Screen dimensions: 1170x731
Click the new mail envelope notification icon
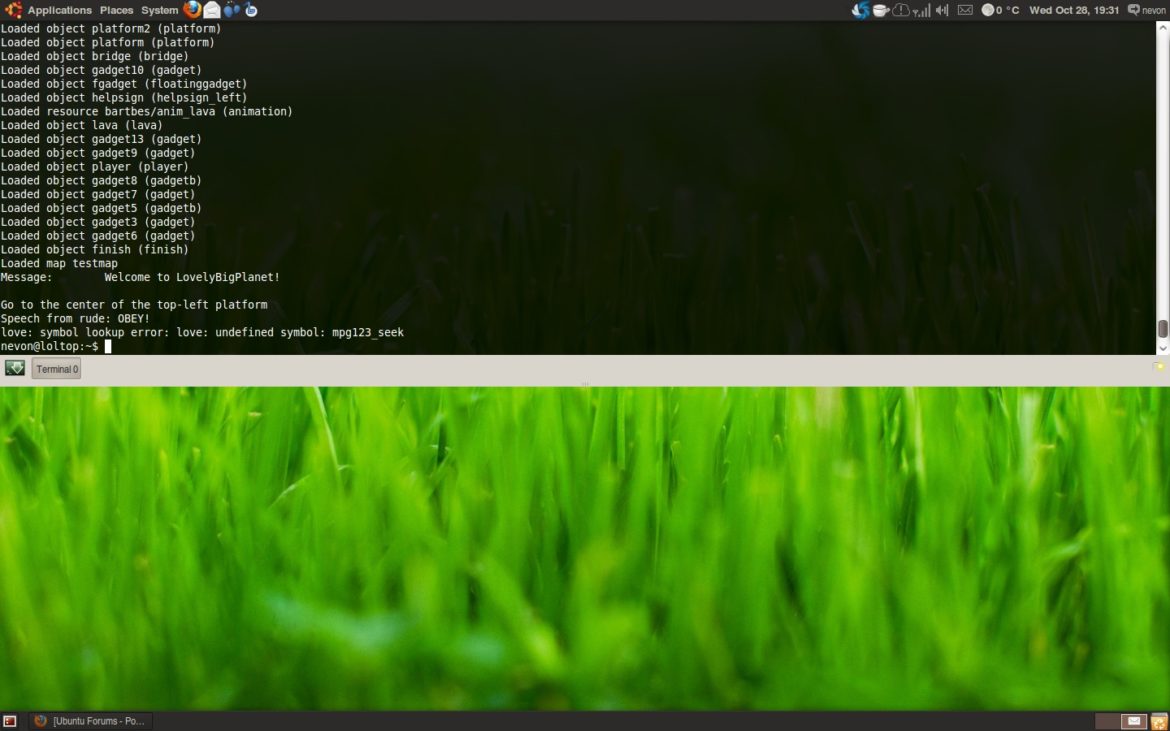963,9
